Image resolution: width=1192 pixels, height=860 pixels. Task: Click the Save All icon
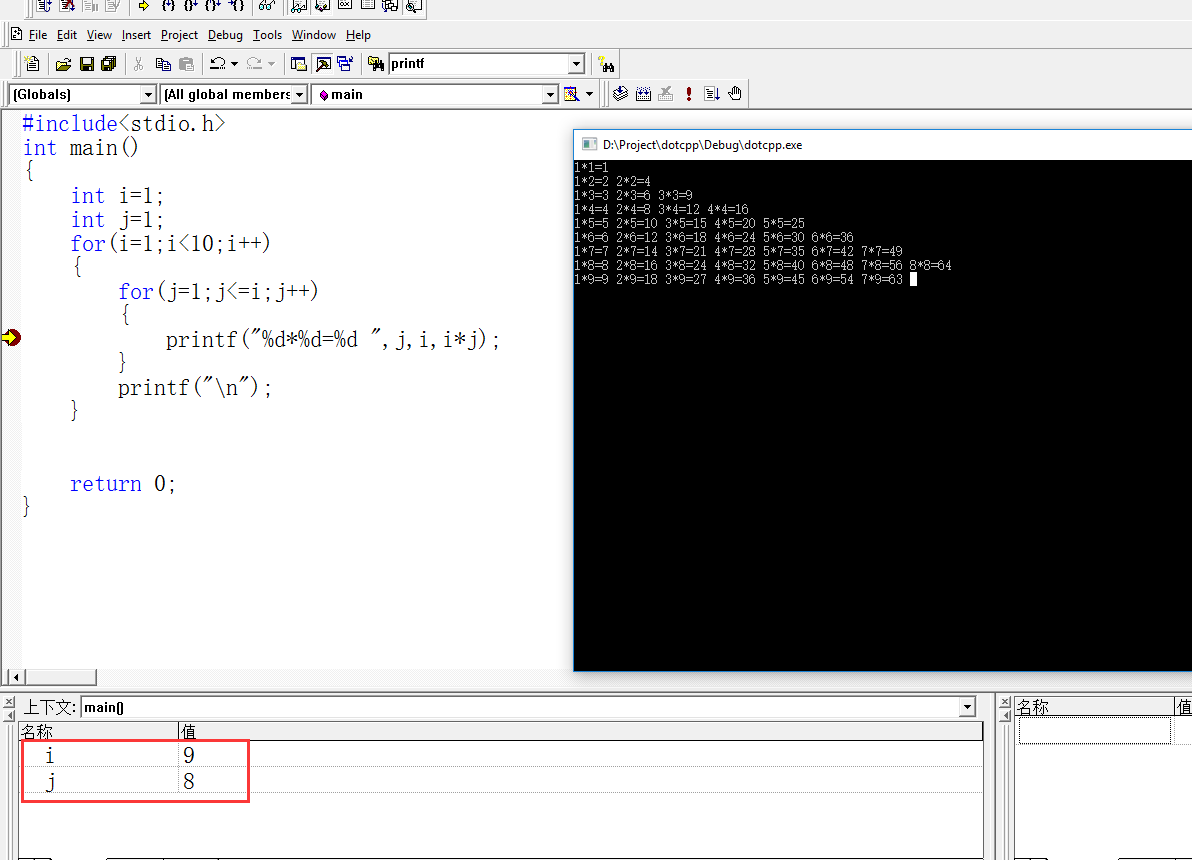pyautogui.click(x=108, y=64)
